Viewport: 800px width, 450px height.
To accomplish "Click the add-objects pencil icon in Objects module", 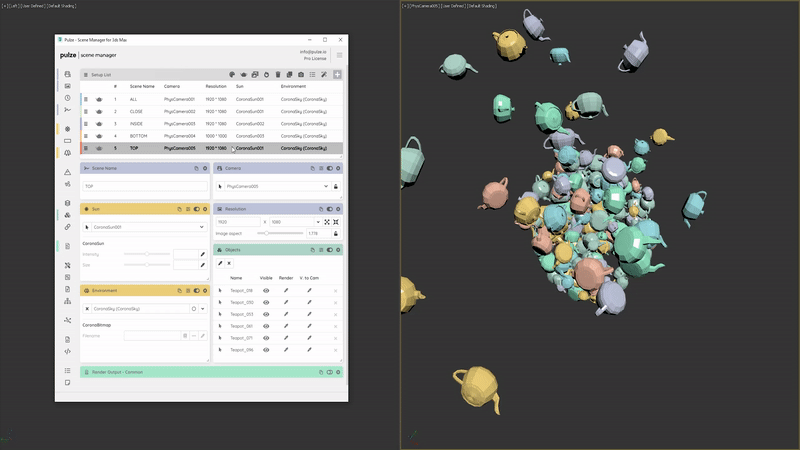I will click(220, 263).
